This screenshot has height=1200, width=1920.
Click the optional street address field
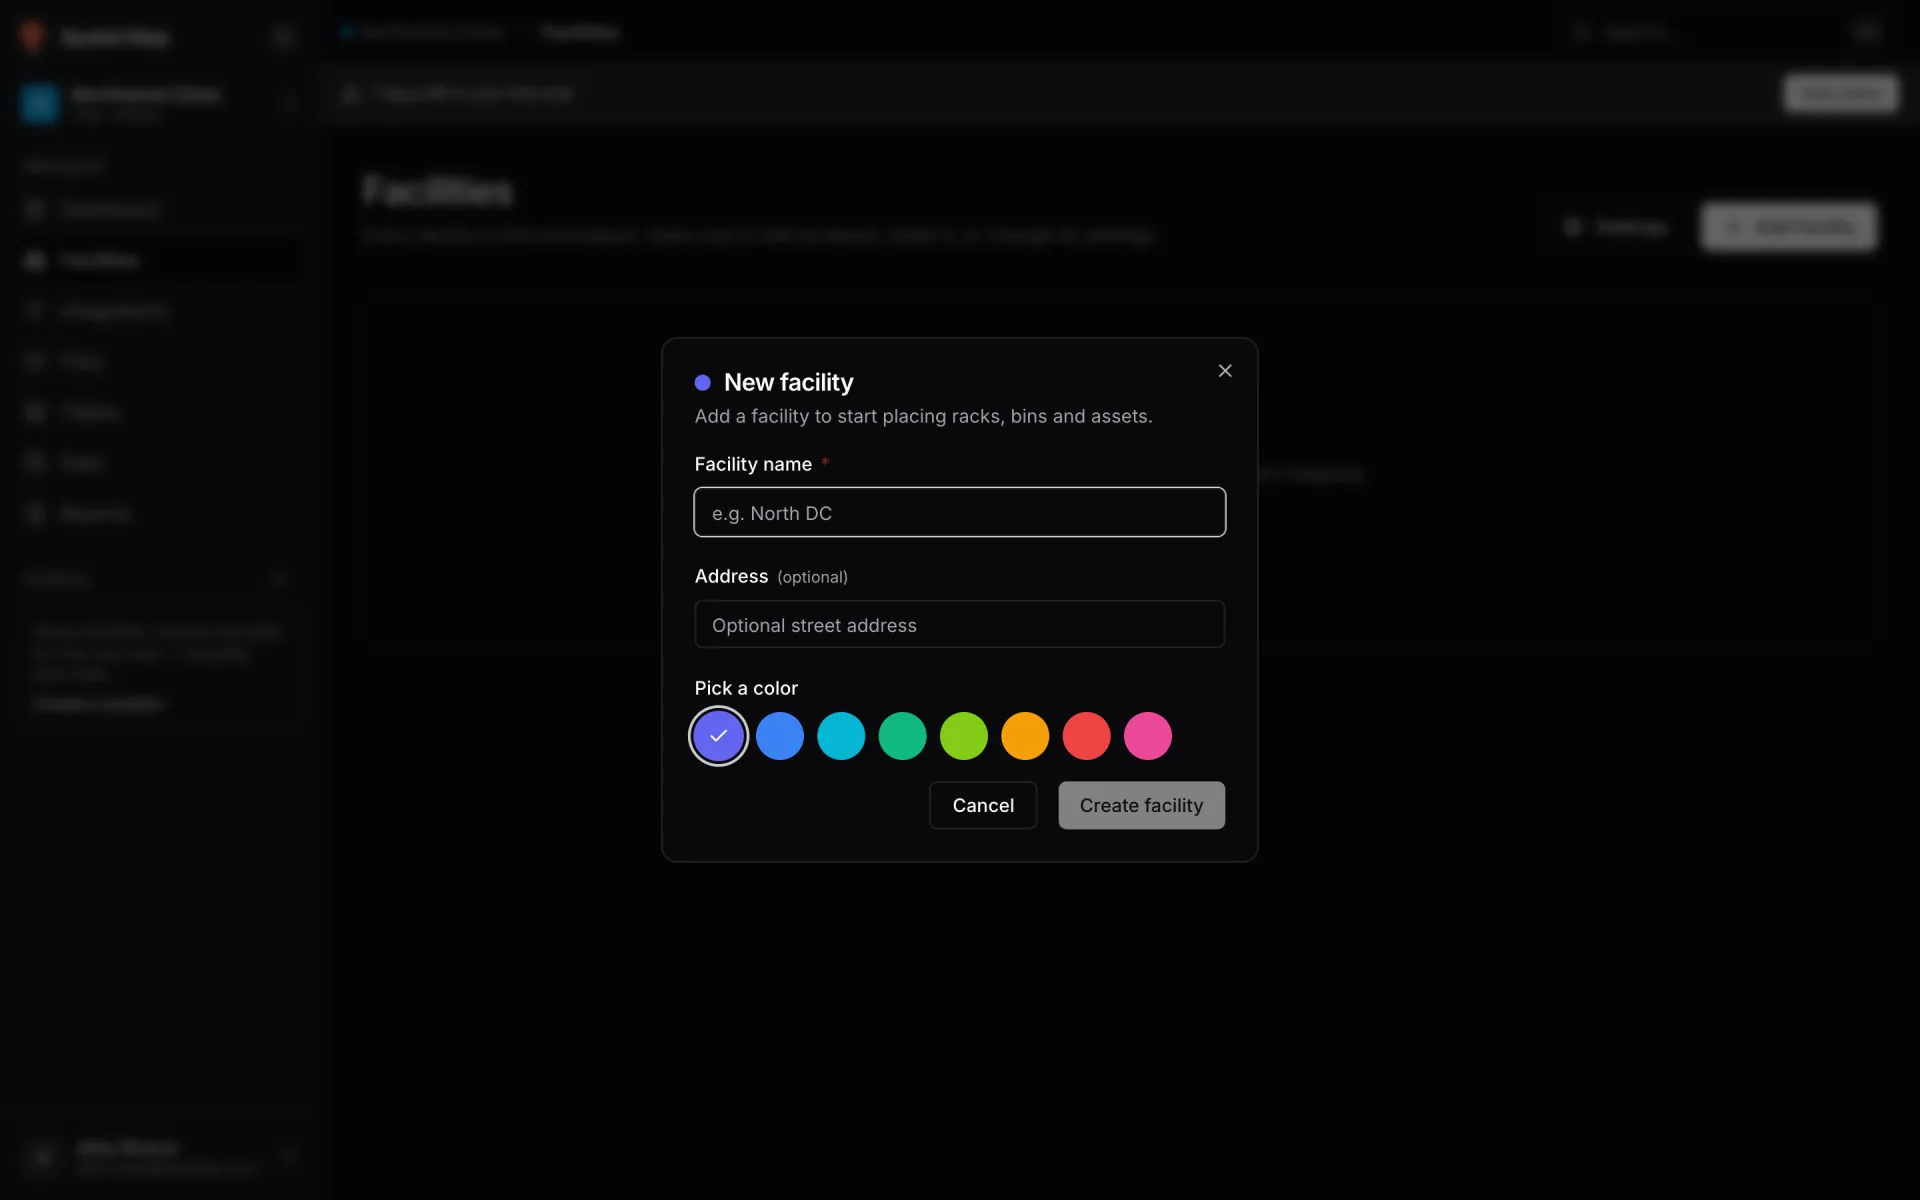click(960, 624)
